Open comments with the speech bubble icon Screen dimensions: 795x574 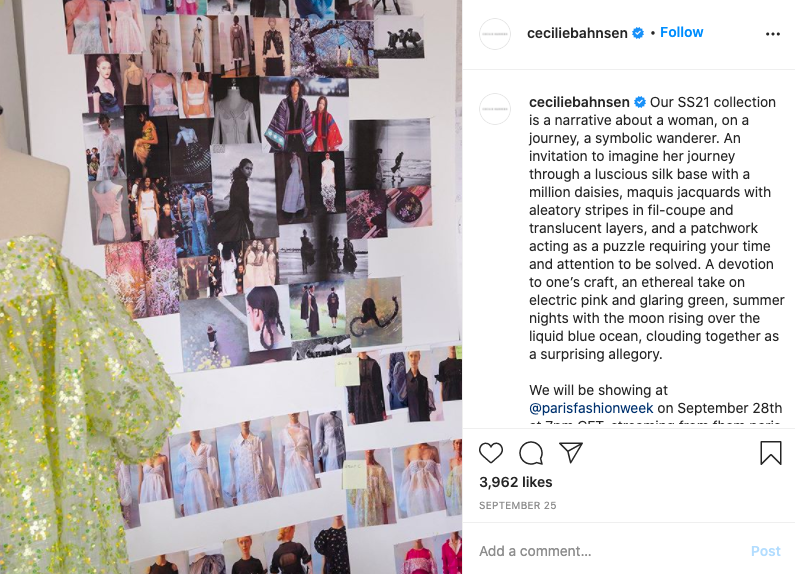531,453
